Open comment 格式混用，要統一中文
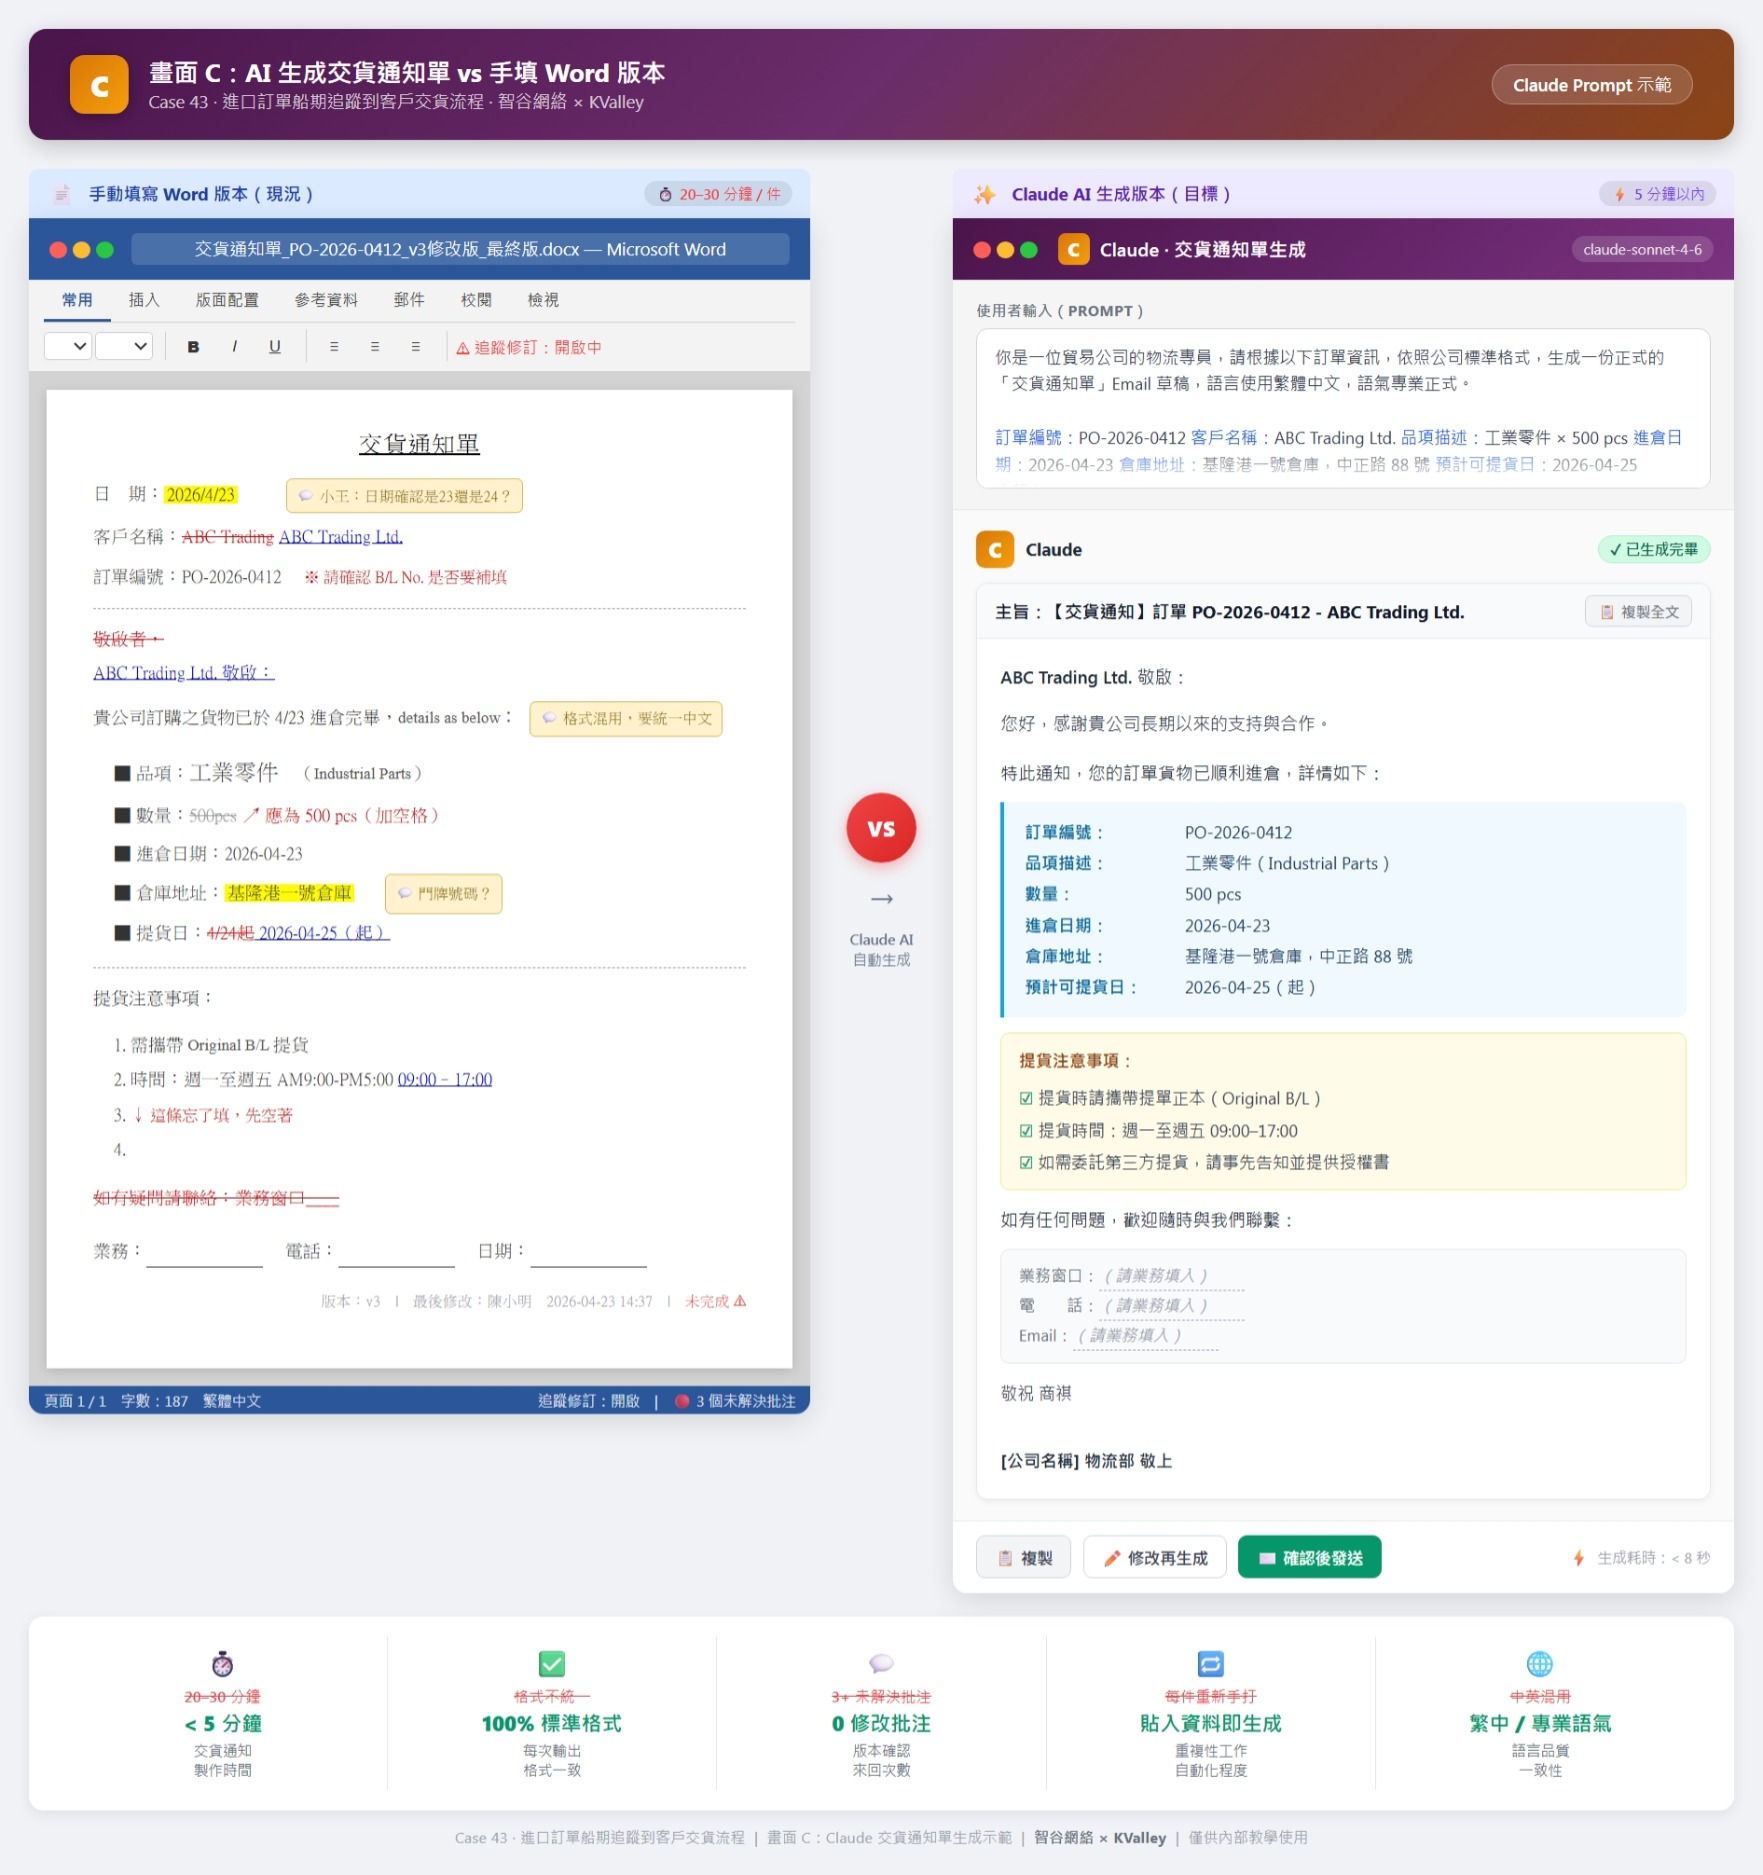 (x=626, y=718)
